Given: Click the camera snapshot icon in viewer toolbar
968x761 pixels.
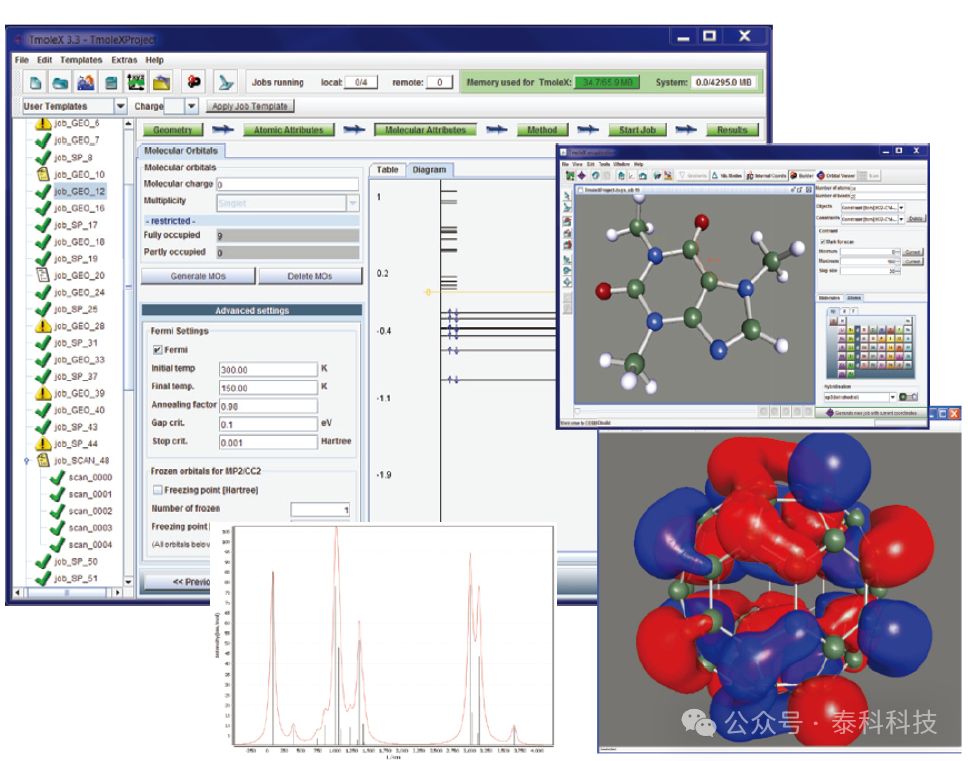Looking at the screenshot, I should pos(643,176).
